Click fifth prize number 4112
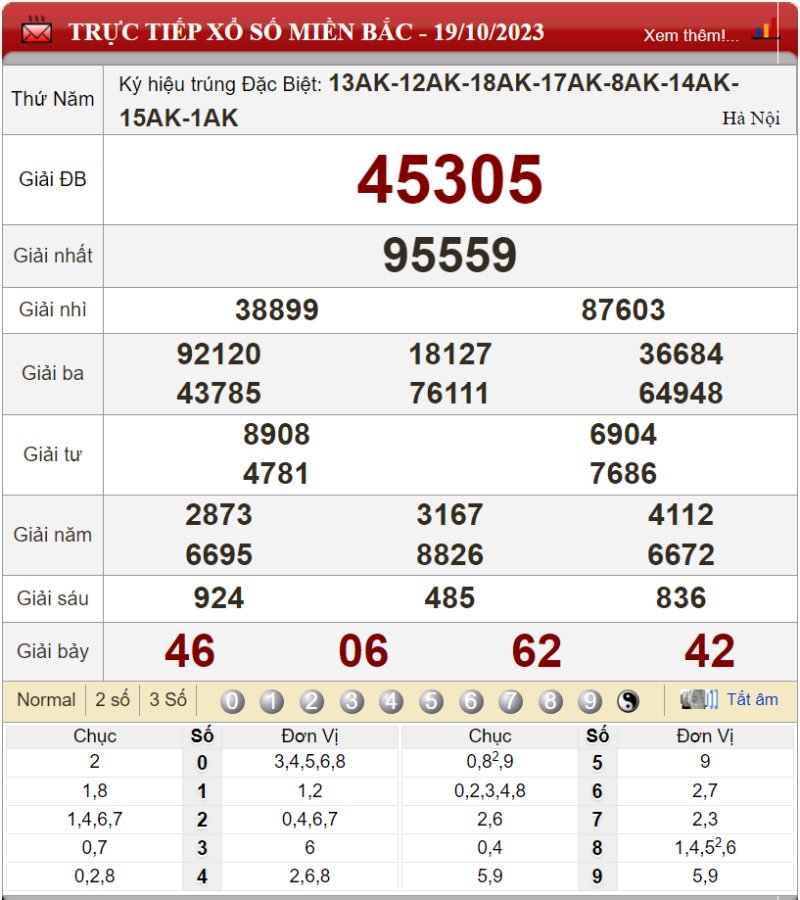 click(x=681, y=514)
